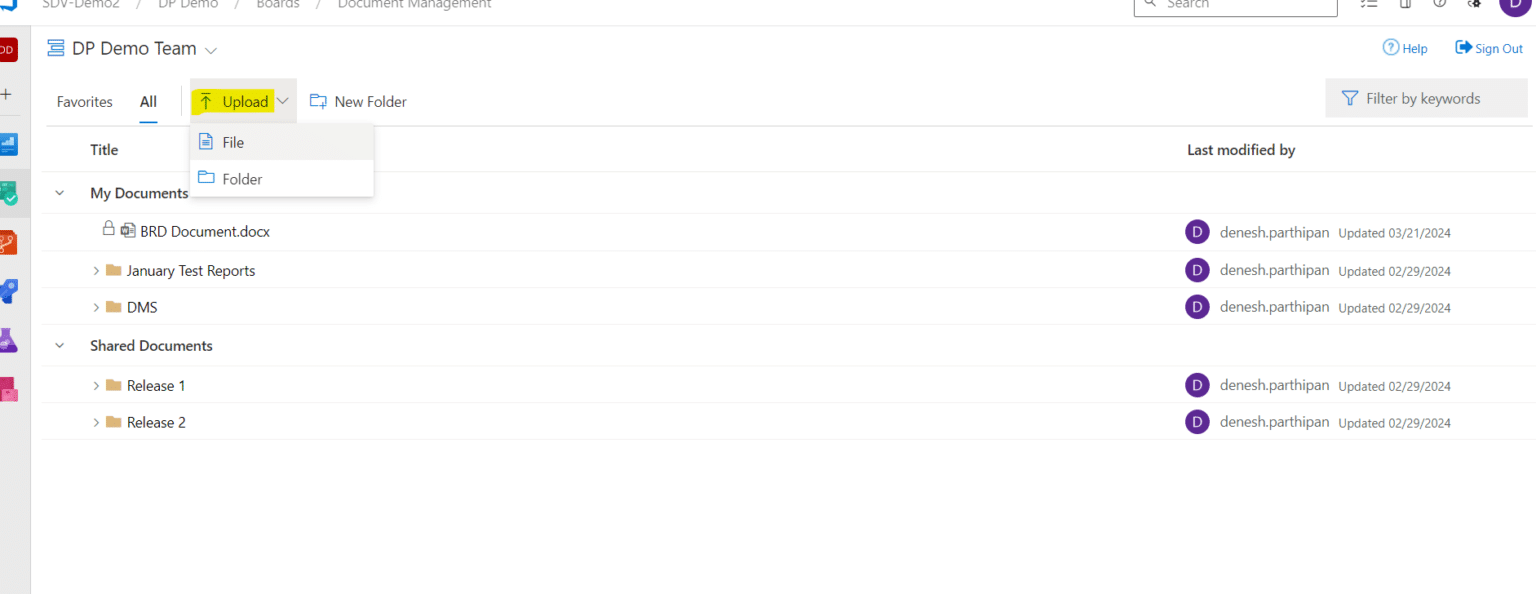The width and height of the screenshot is (1536, 594).
Task: Click the New Folder button
Action: [358, 102]
